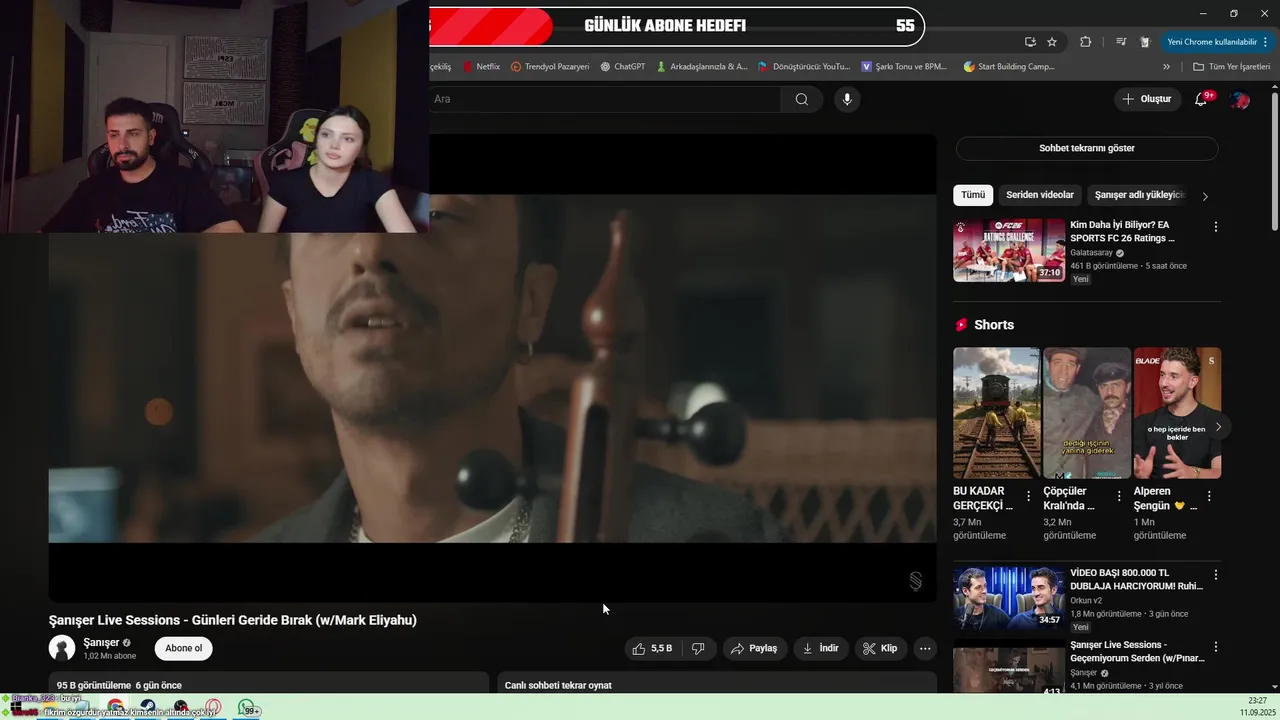This screenshot has width=1280, height=720.
Task: Open the VİDEO BAŞI 800.000 TL thumbnail
Action: pyautogui.click(x=1009, y=598)
